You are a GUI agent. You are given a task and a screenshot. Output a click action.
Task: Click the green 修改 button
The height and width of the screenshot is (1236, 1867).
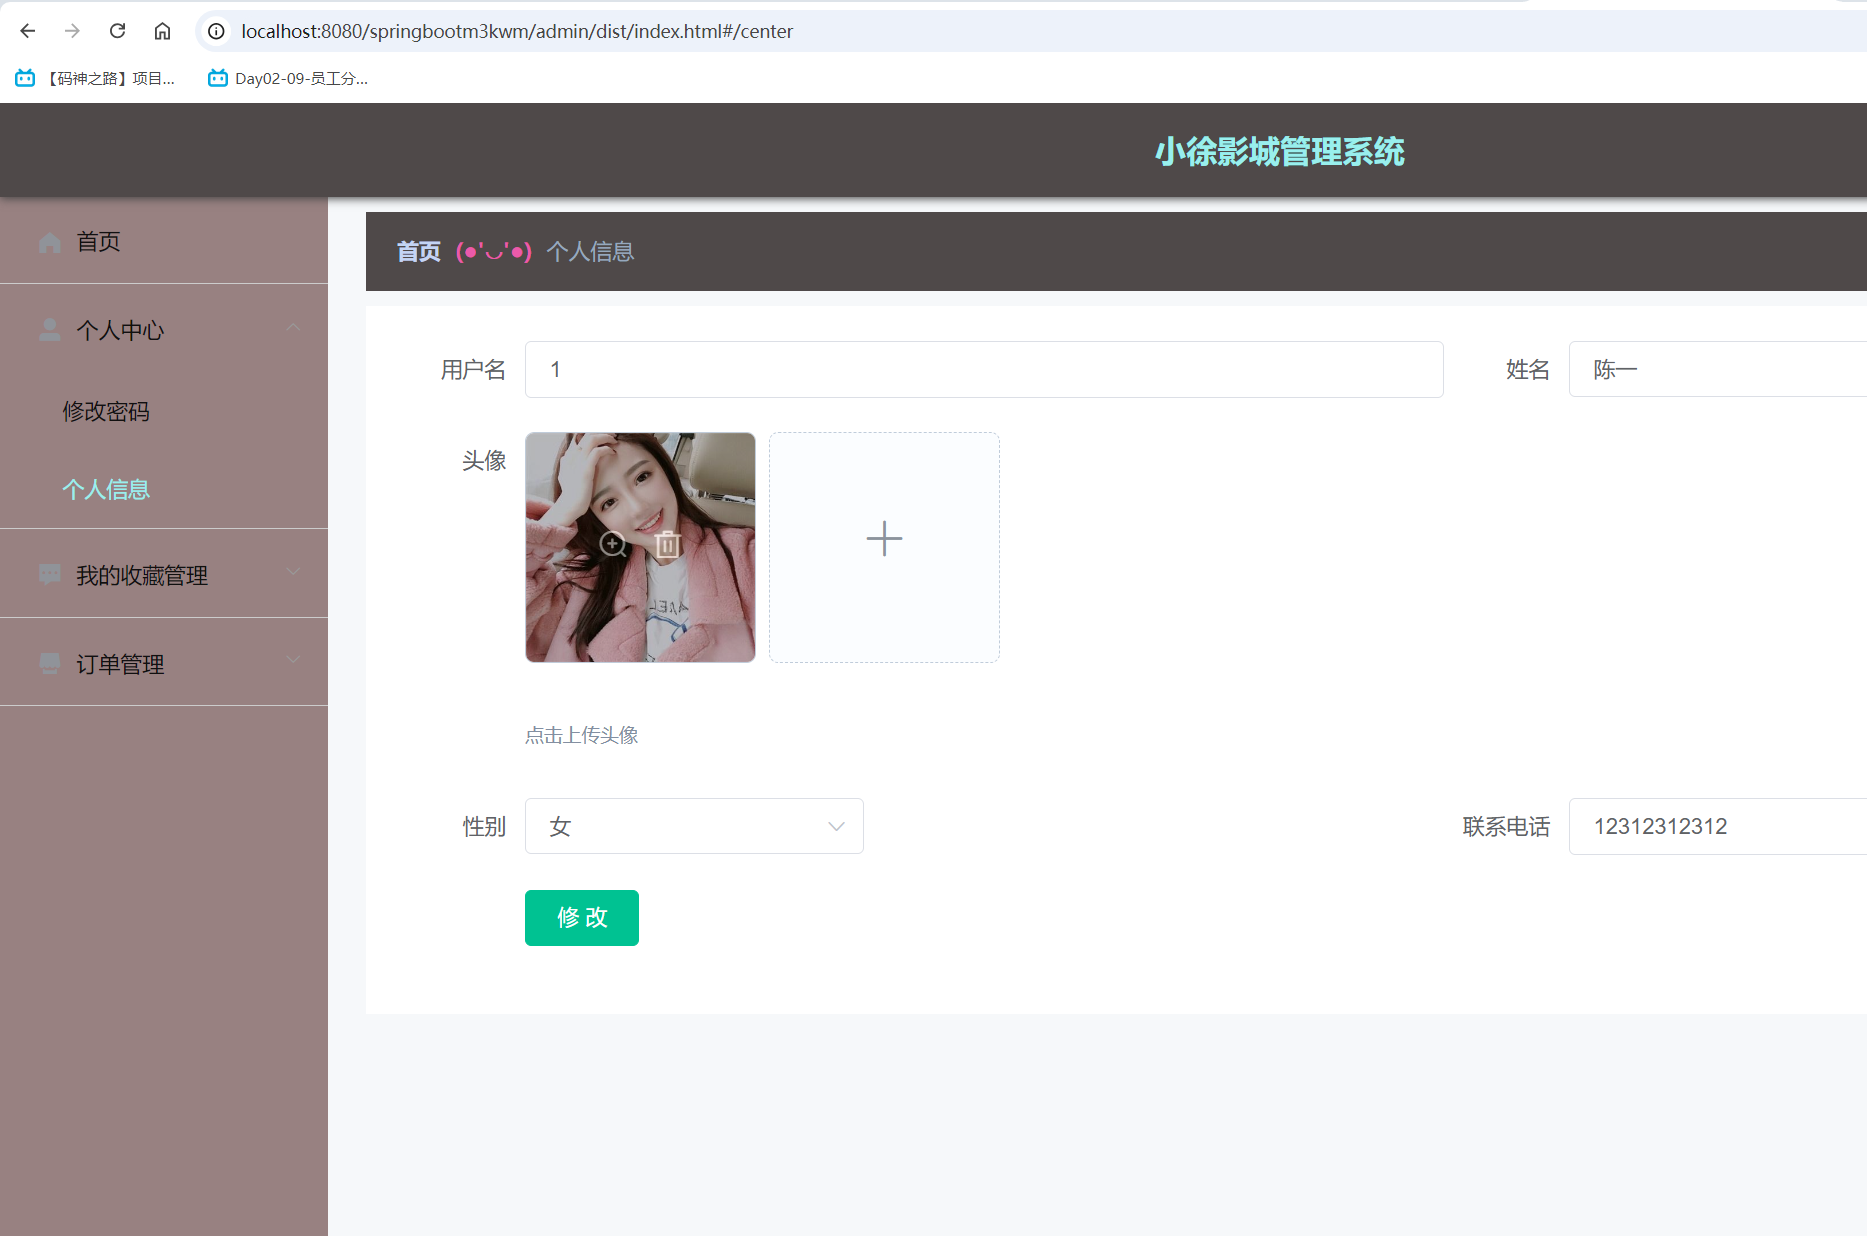pyautogui.click(x=581, y=918)
